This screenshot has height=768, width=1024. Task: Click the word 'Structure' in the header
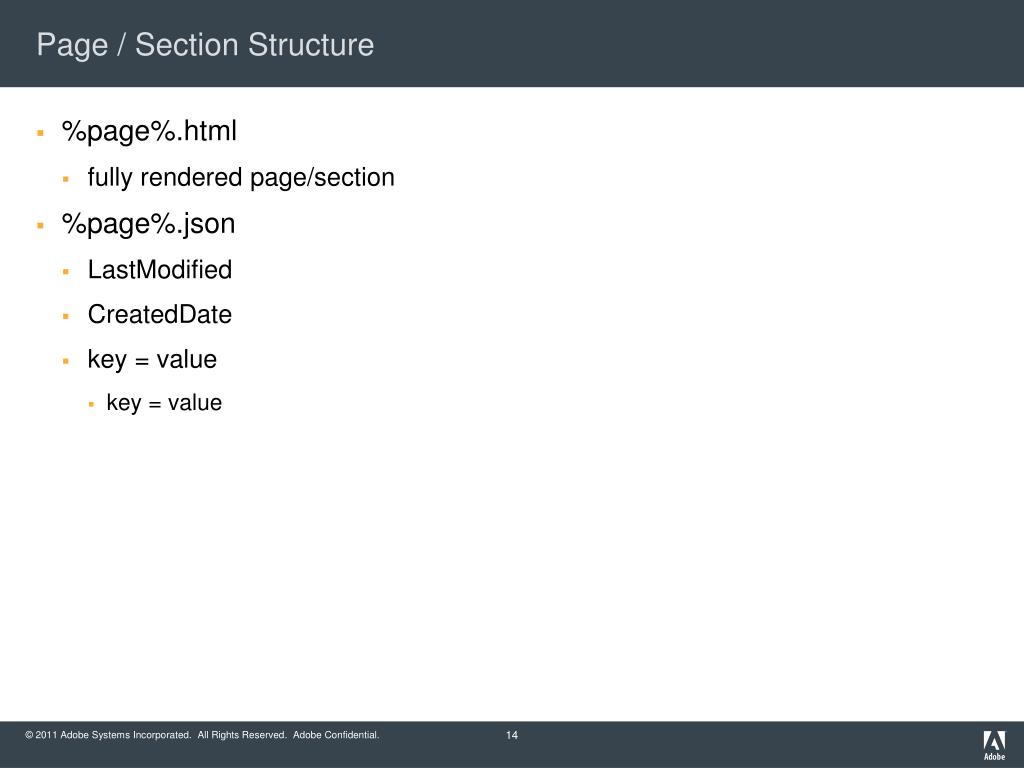(311, 45)
